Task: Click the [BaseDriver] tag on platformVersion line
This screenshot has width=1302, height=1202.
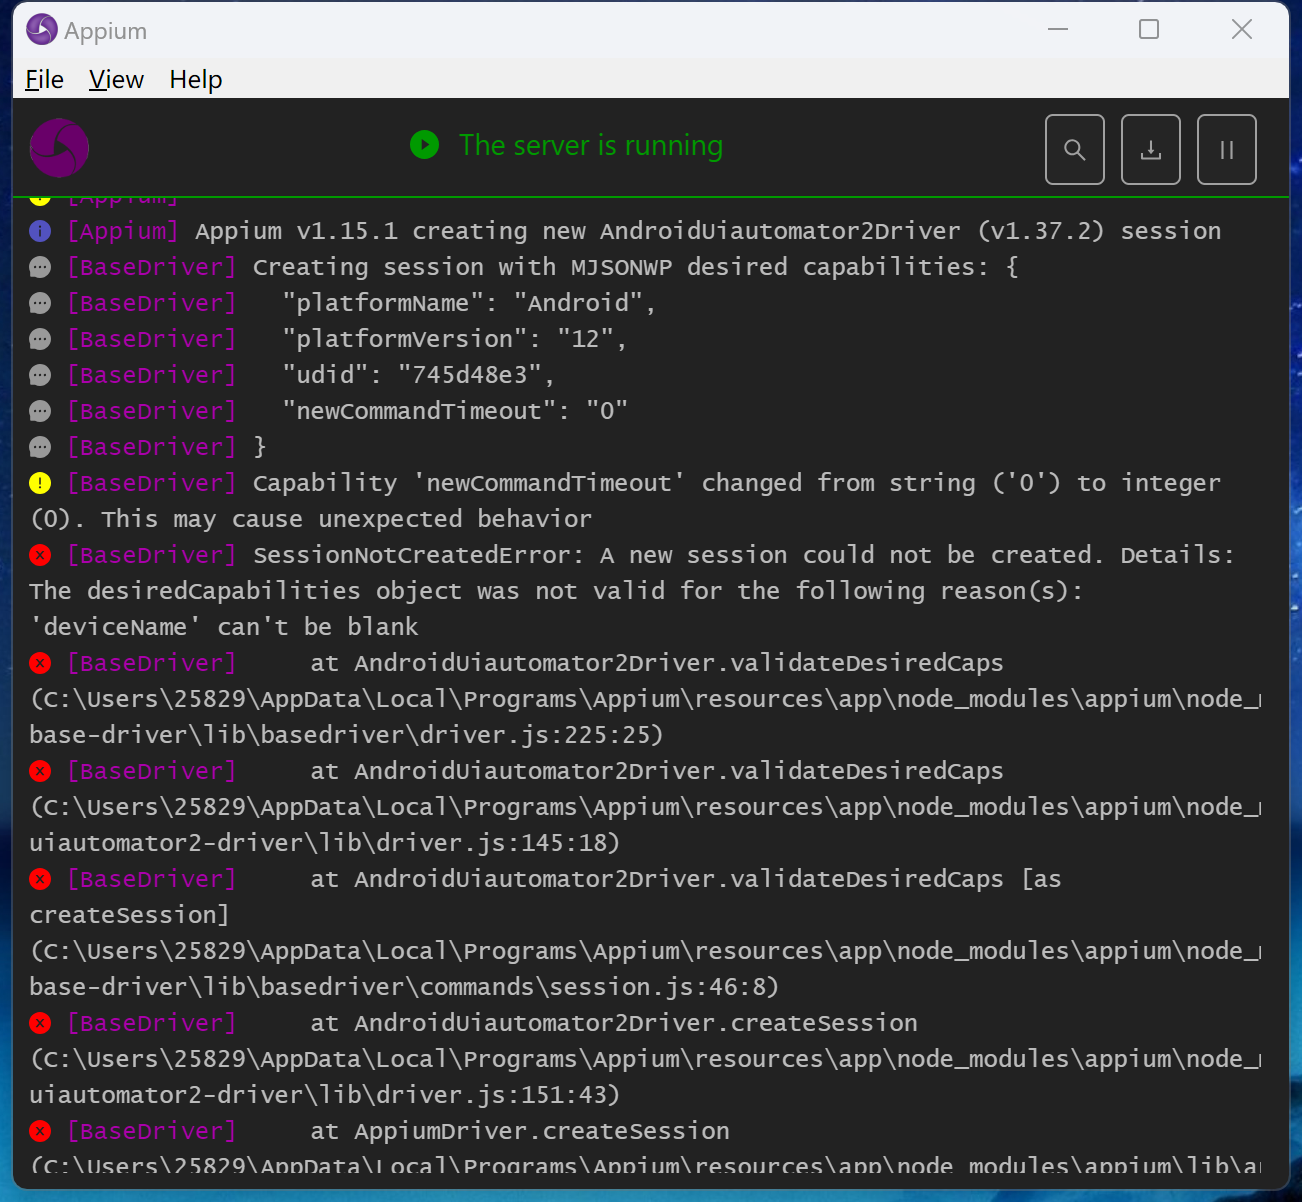Action: tap(152, 339)
